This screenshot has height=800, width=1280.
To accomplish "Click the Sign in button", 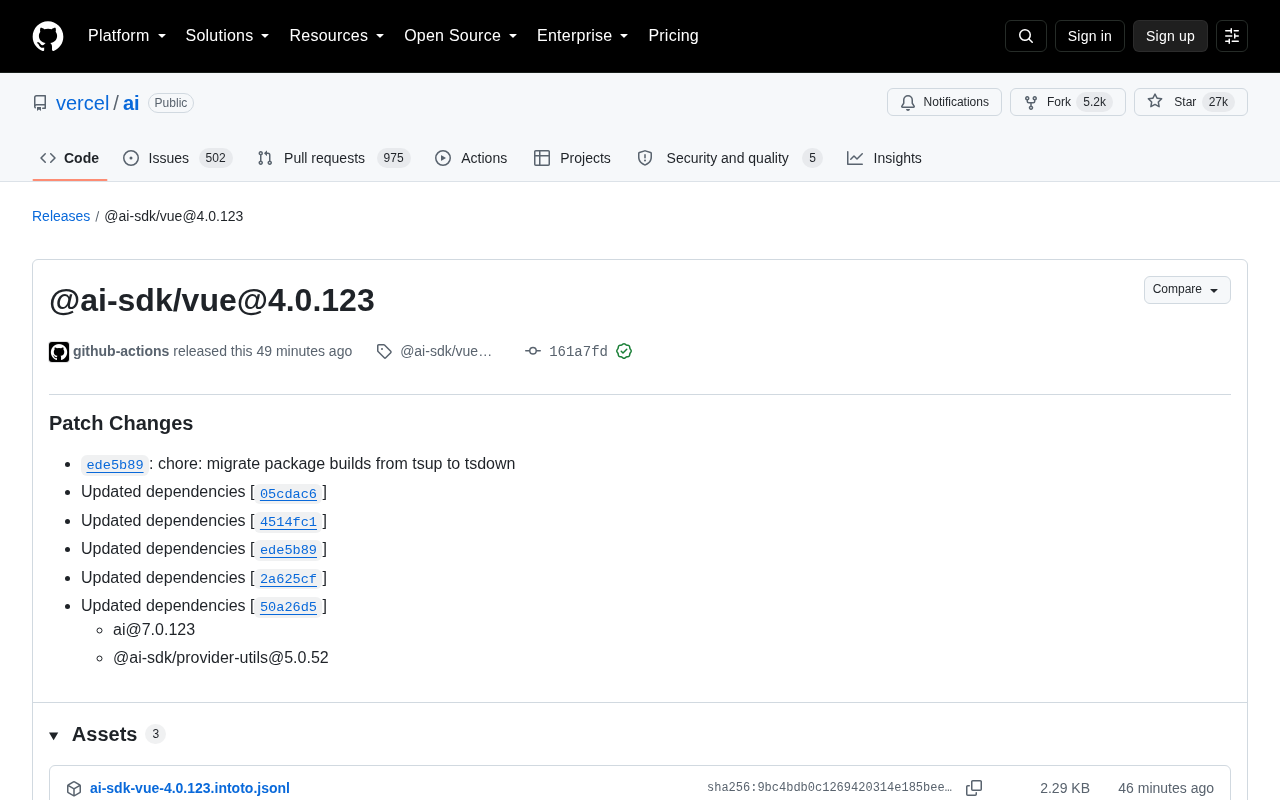I will pyautogui.click(x=1090, y=36).
